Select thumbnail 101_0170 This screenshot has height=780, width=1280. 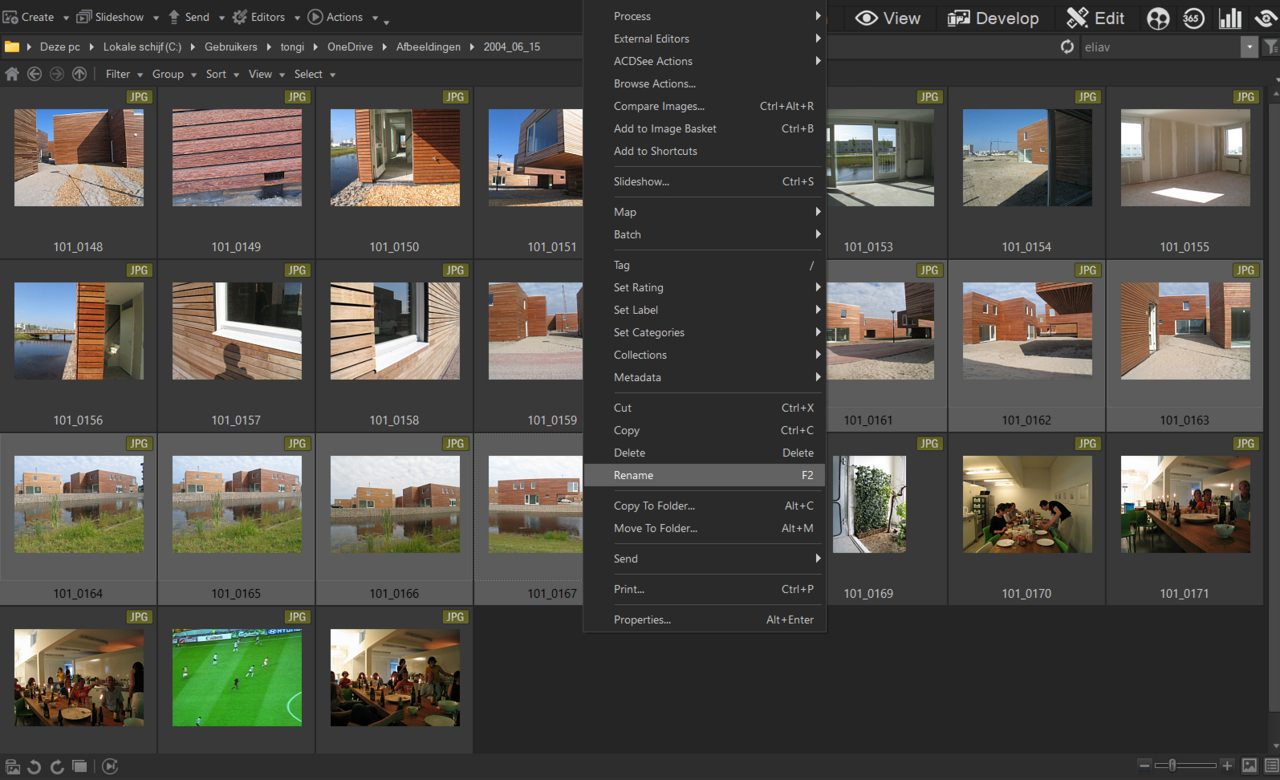click(x=1026, y=507)
